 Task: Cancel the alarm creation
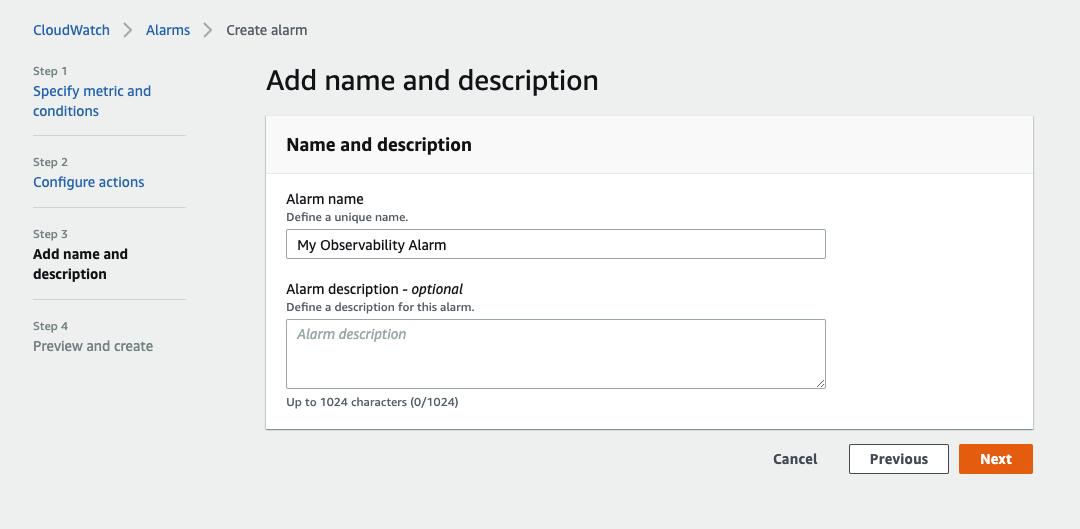click(795, 459)
